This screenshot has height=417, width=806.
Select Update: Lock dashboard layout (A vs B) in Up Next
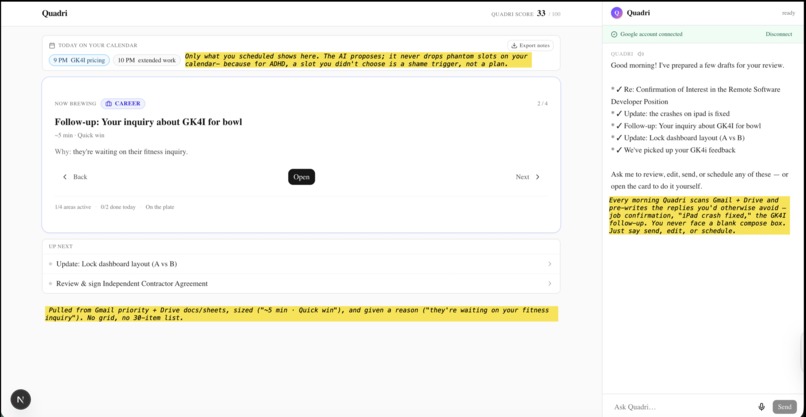[x=117, y=264]
